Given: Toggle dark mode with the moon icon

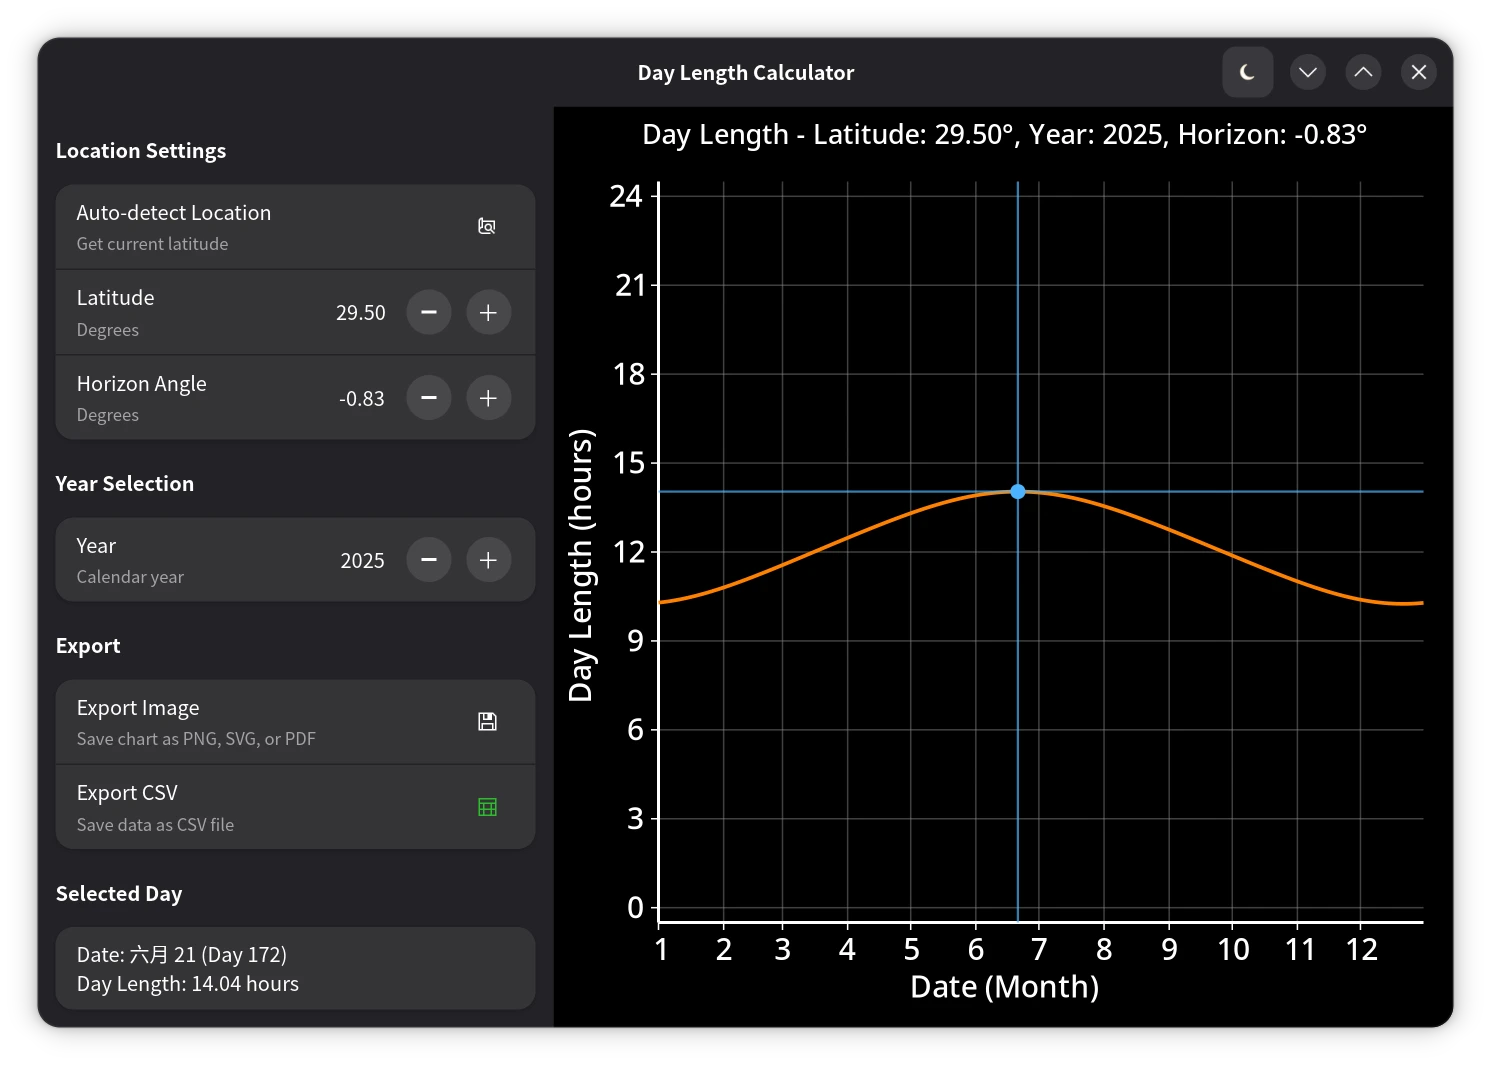Looking at the screenshot, I should point(1247,72).
